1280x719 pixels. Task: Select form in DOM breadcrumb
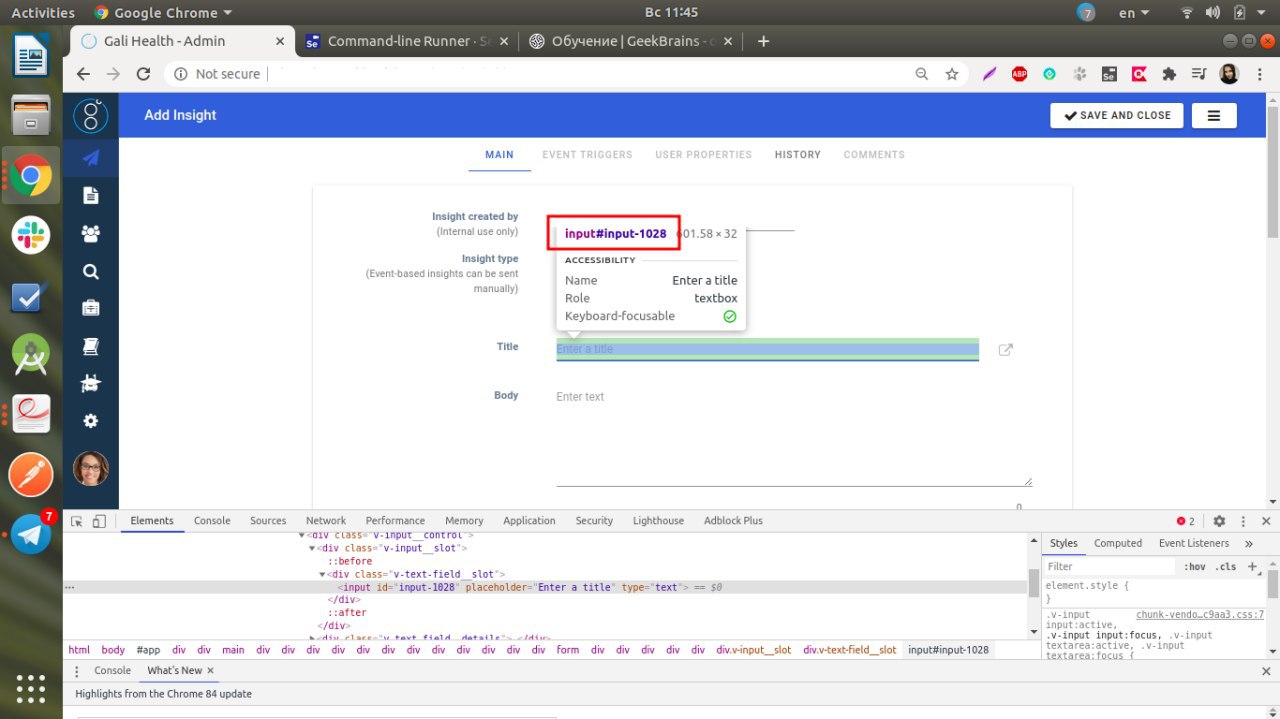567,650
